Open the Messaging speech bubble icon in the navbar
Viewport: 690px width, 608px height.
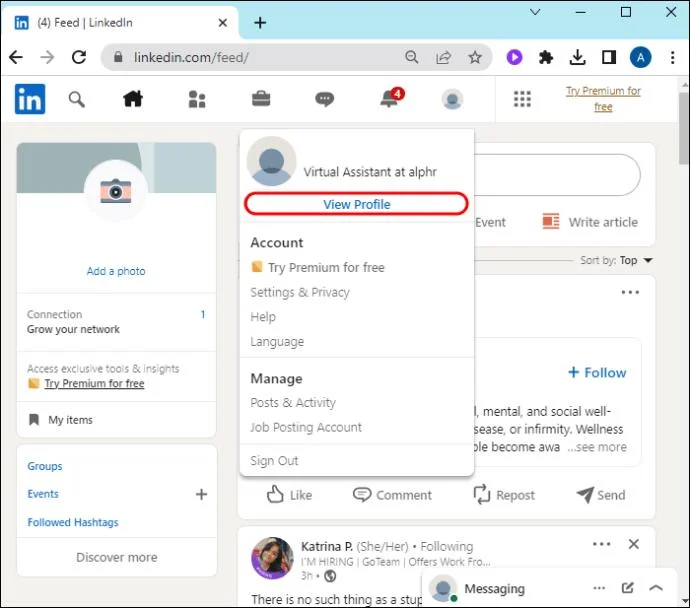pyautogui.click(x=325, y=99)
